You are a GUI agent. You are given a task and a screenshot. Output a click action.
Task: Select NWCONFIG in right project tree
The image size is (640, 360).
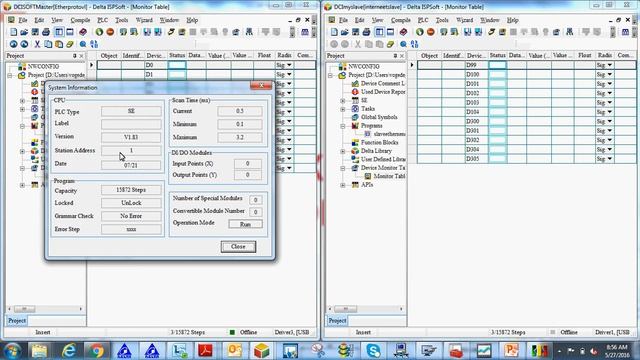click(x=364, y=66)
